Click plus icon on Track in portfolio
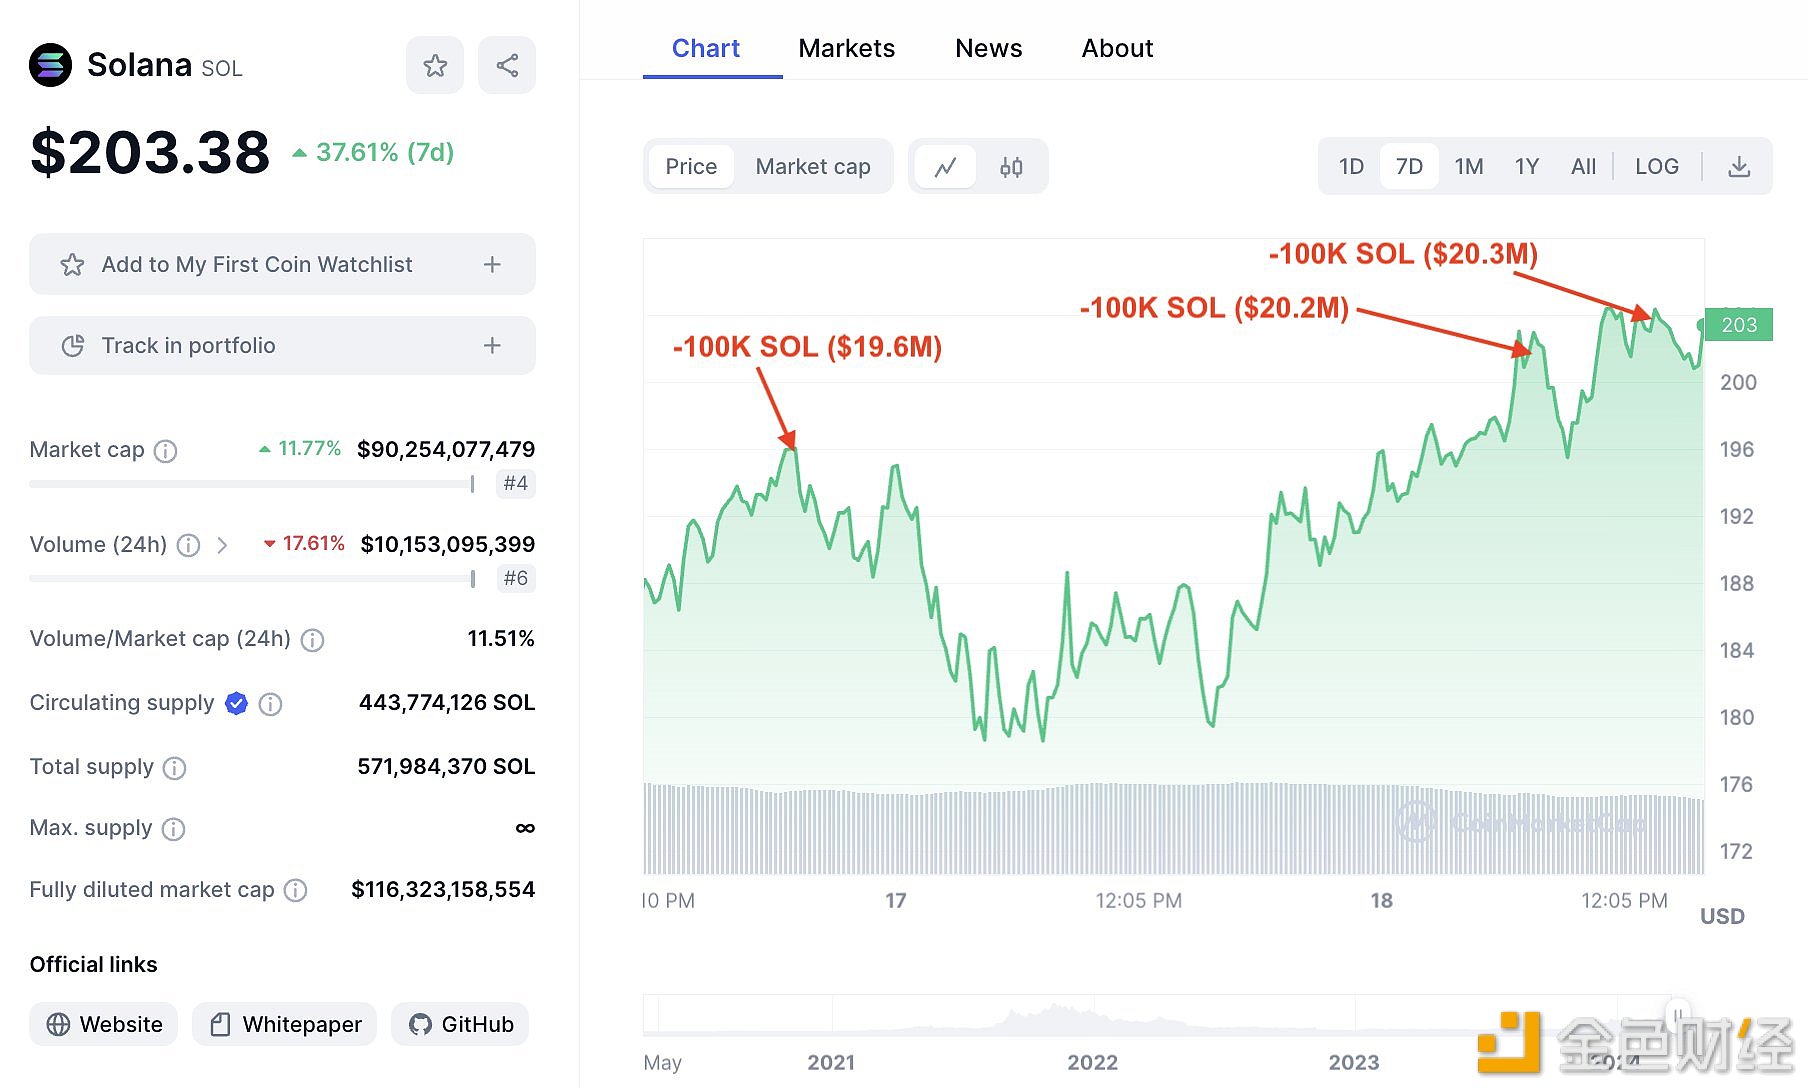Image resolution: width=1808 pixels, height=1088 pixels. pos(492,345)
